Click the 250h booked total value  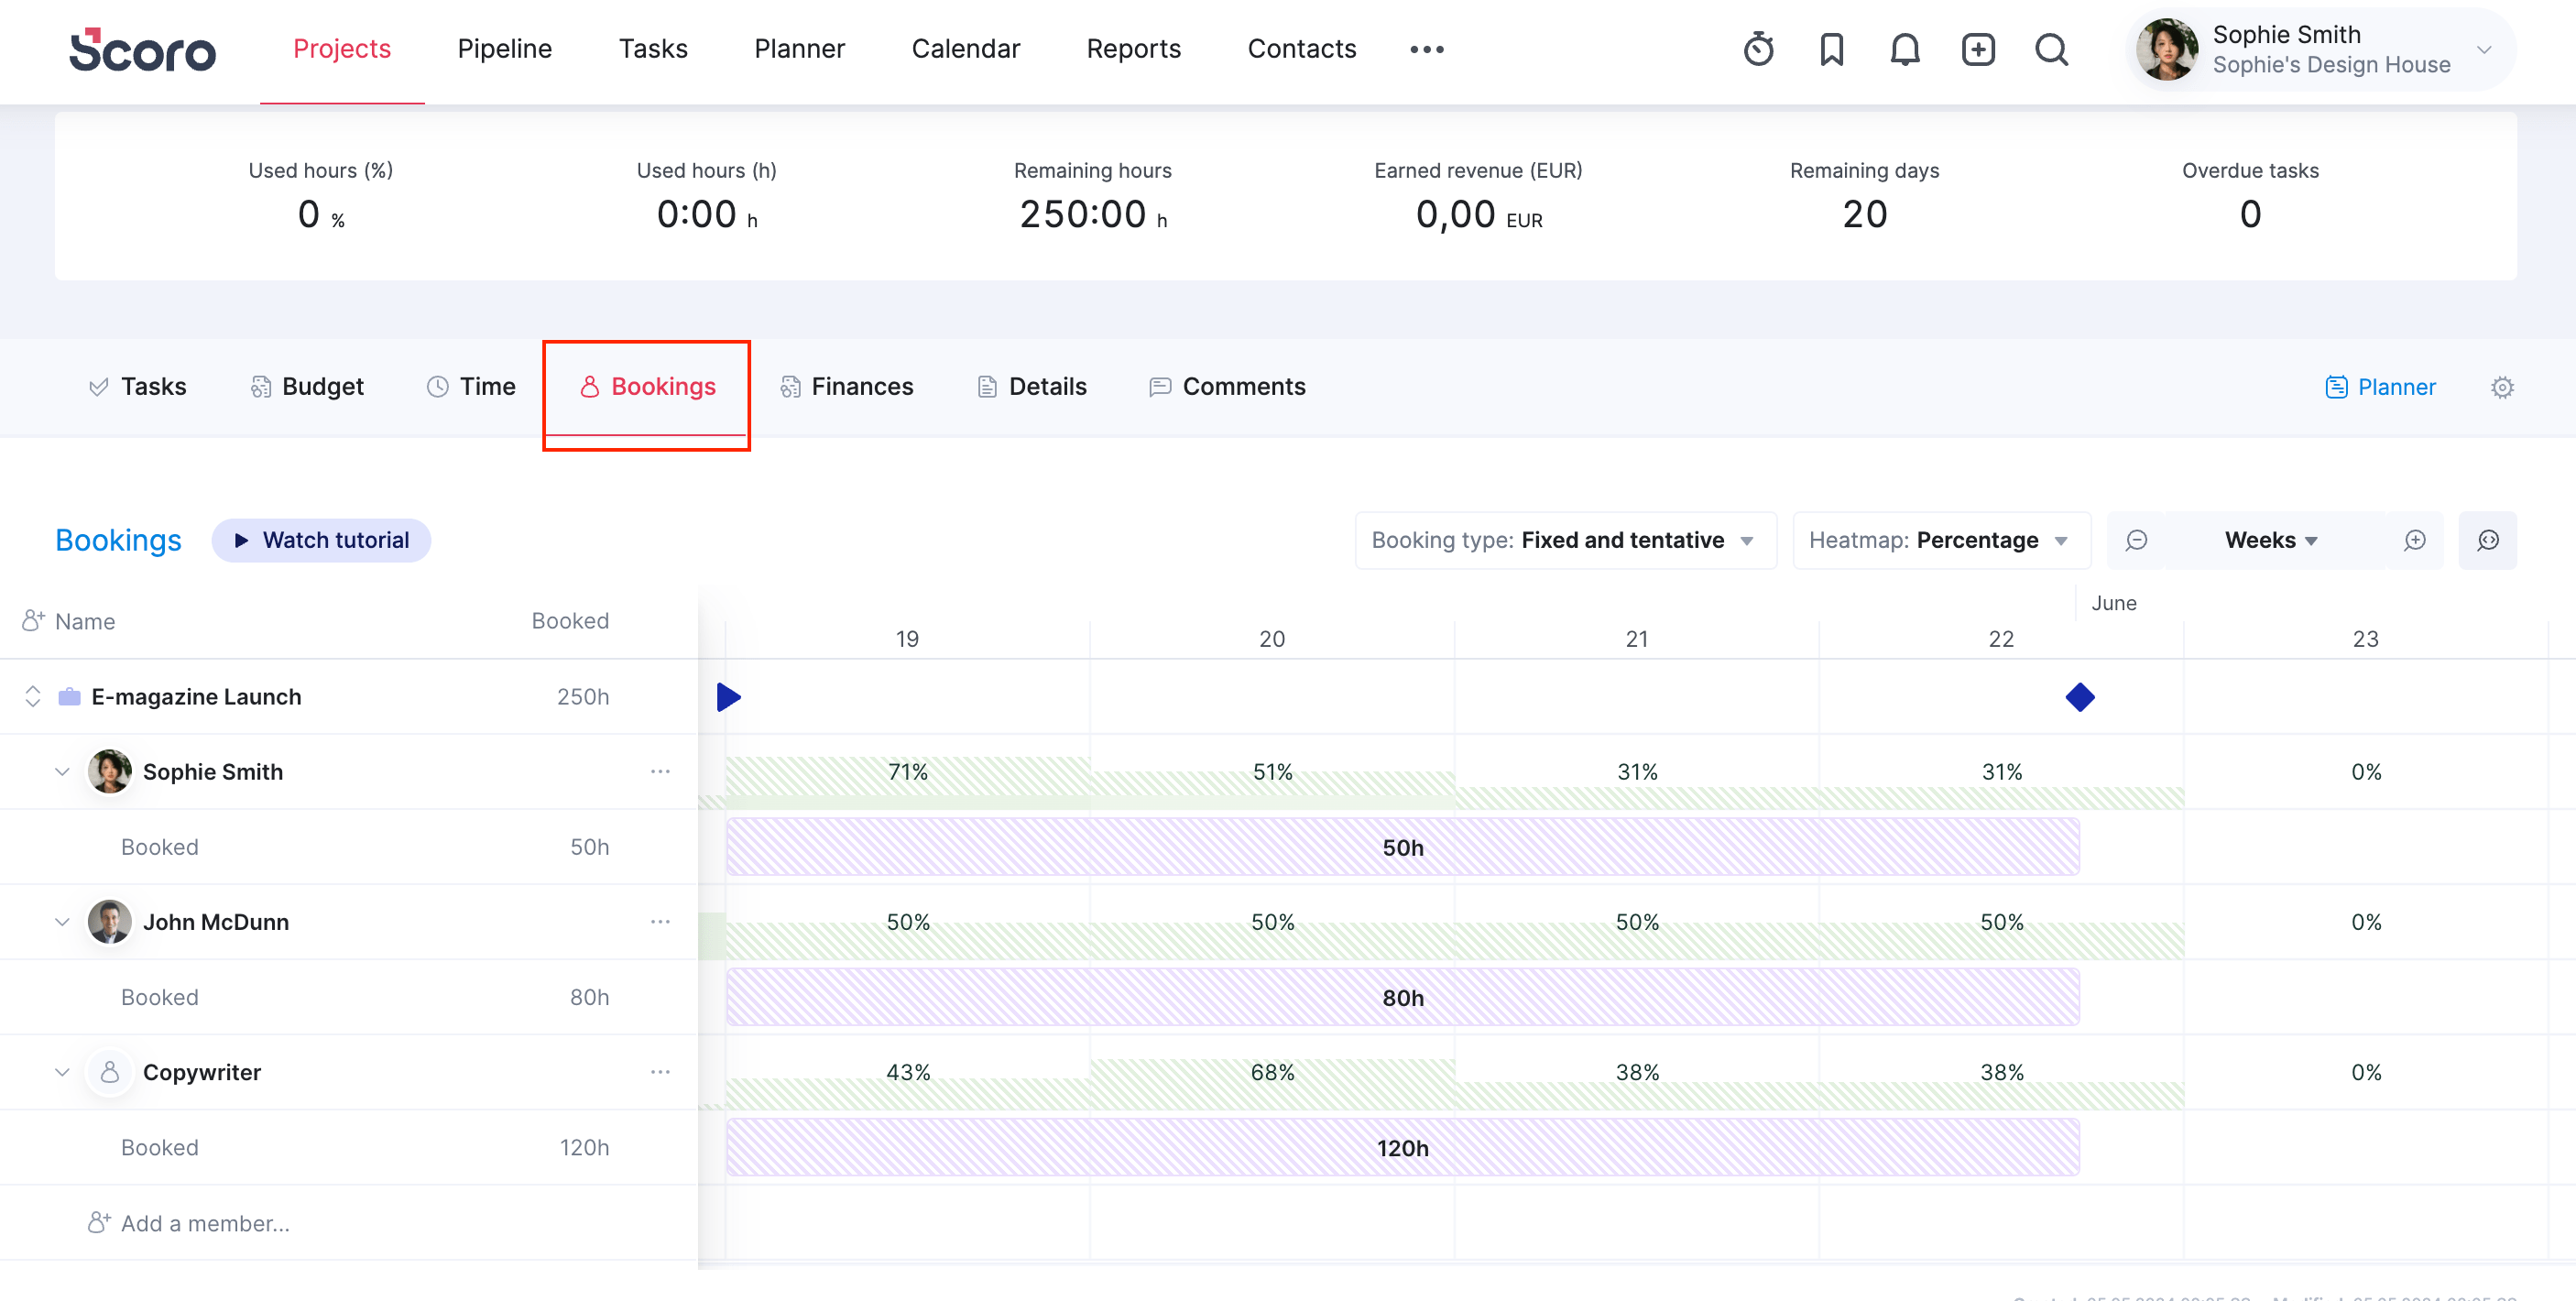coord(583,697)
